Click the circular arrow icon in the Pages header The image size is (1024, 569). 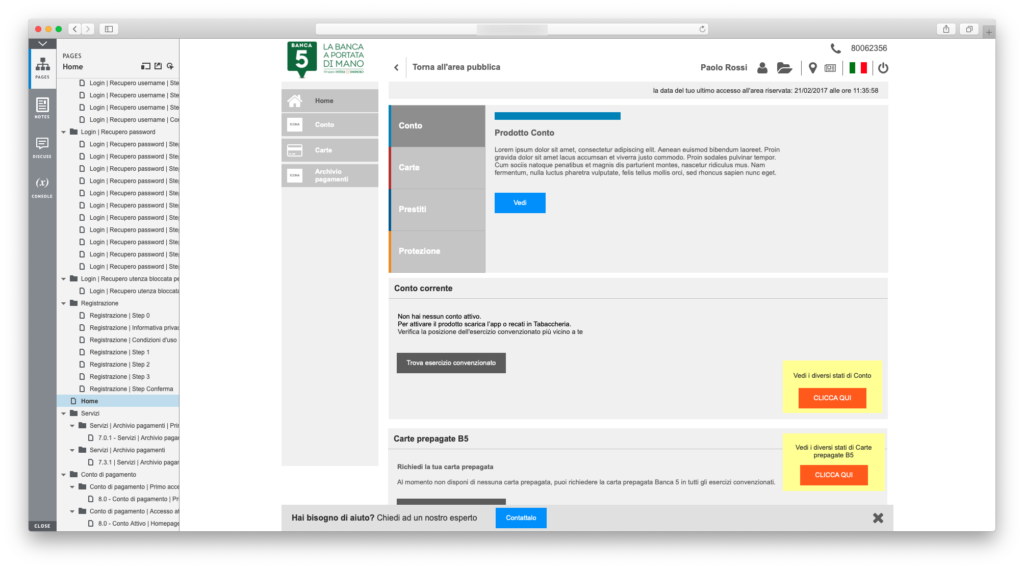click(x=170, y=67)
